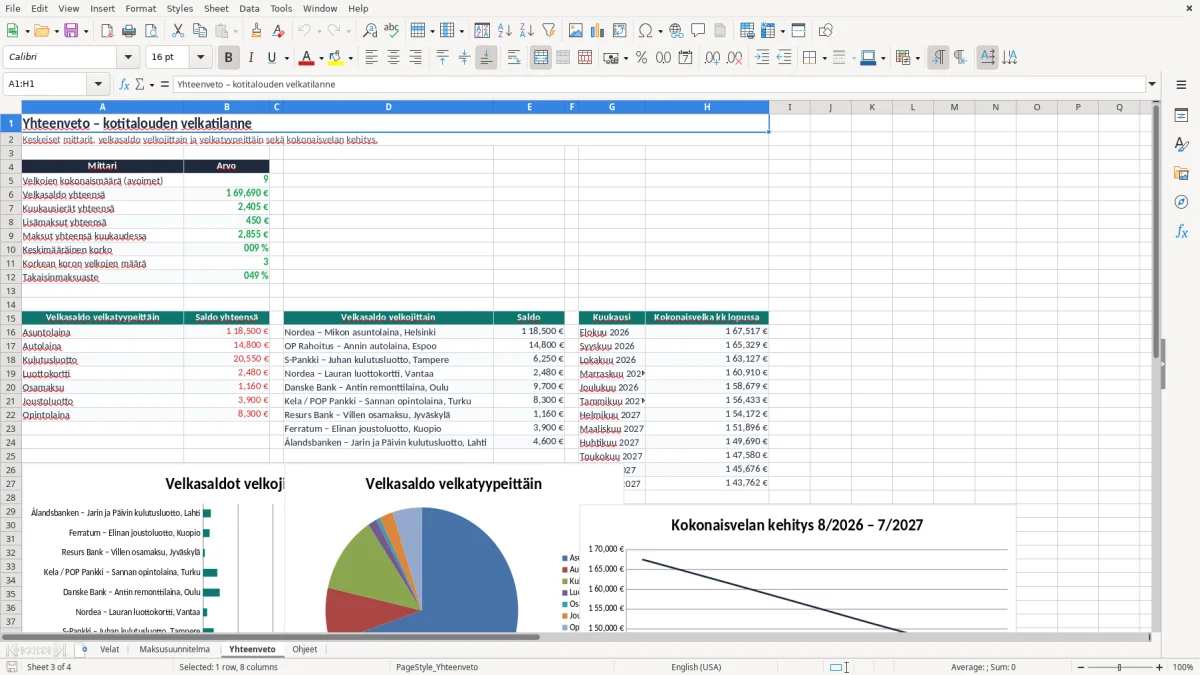Toggle AutoFilter
This screenshot has width=1200, height=675.
pos(548,31)
